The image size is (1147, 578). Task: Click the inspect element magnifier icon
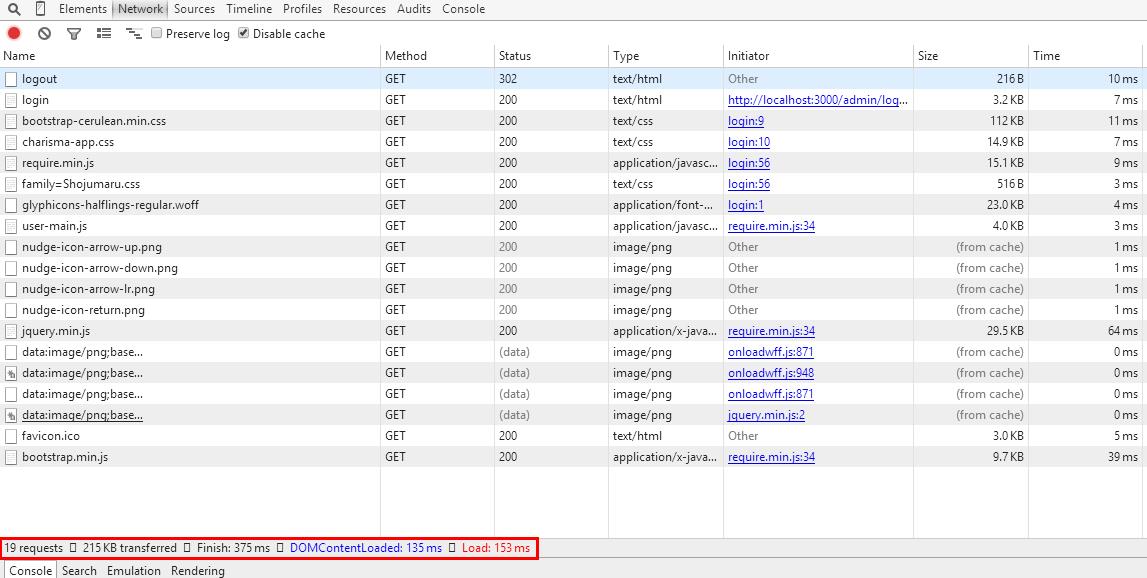14,9
